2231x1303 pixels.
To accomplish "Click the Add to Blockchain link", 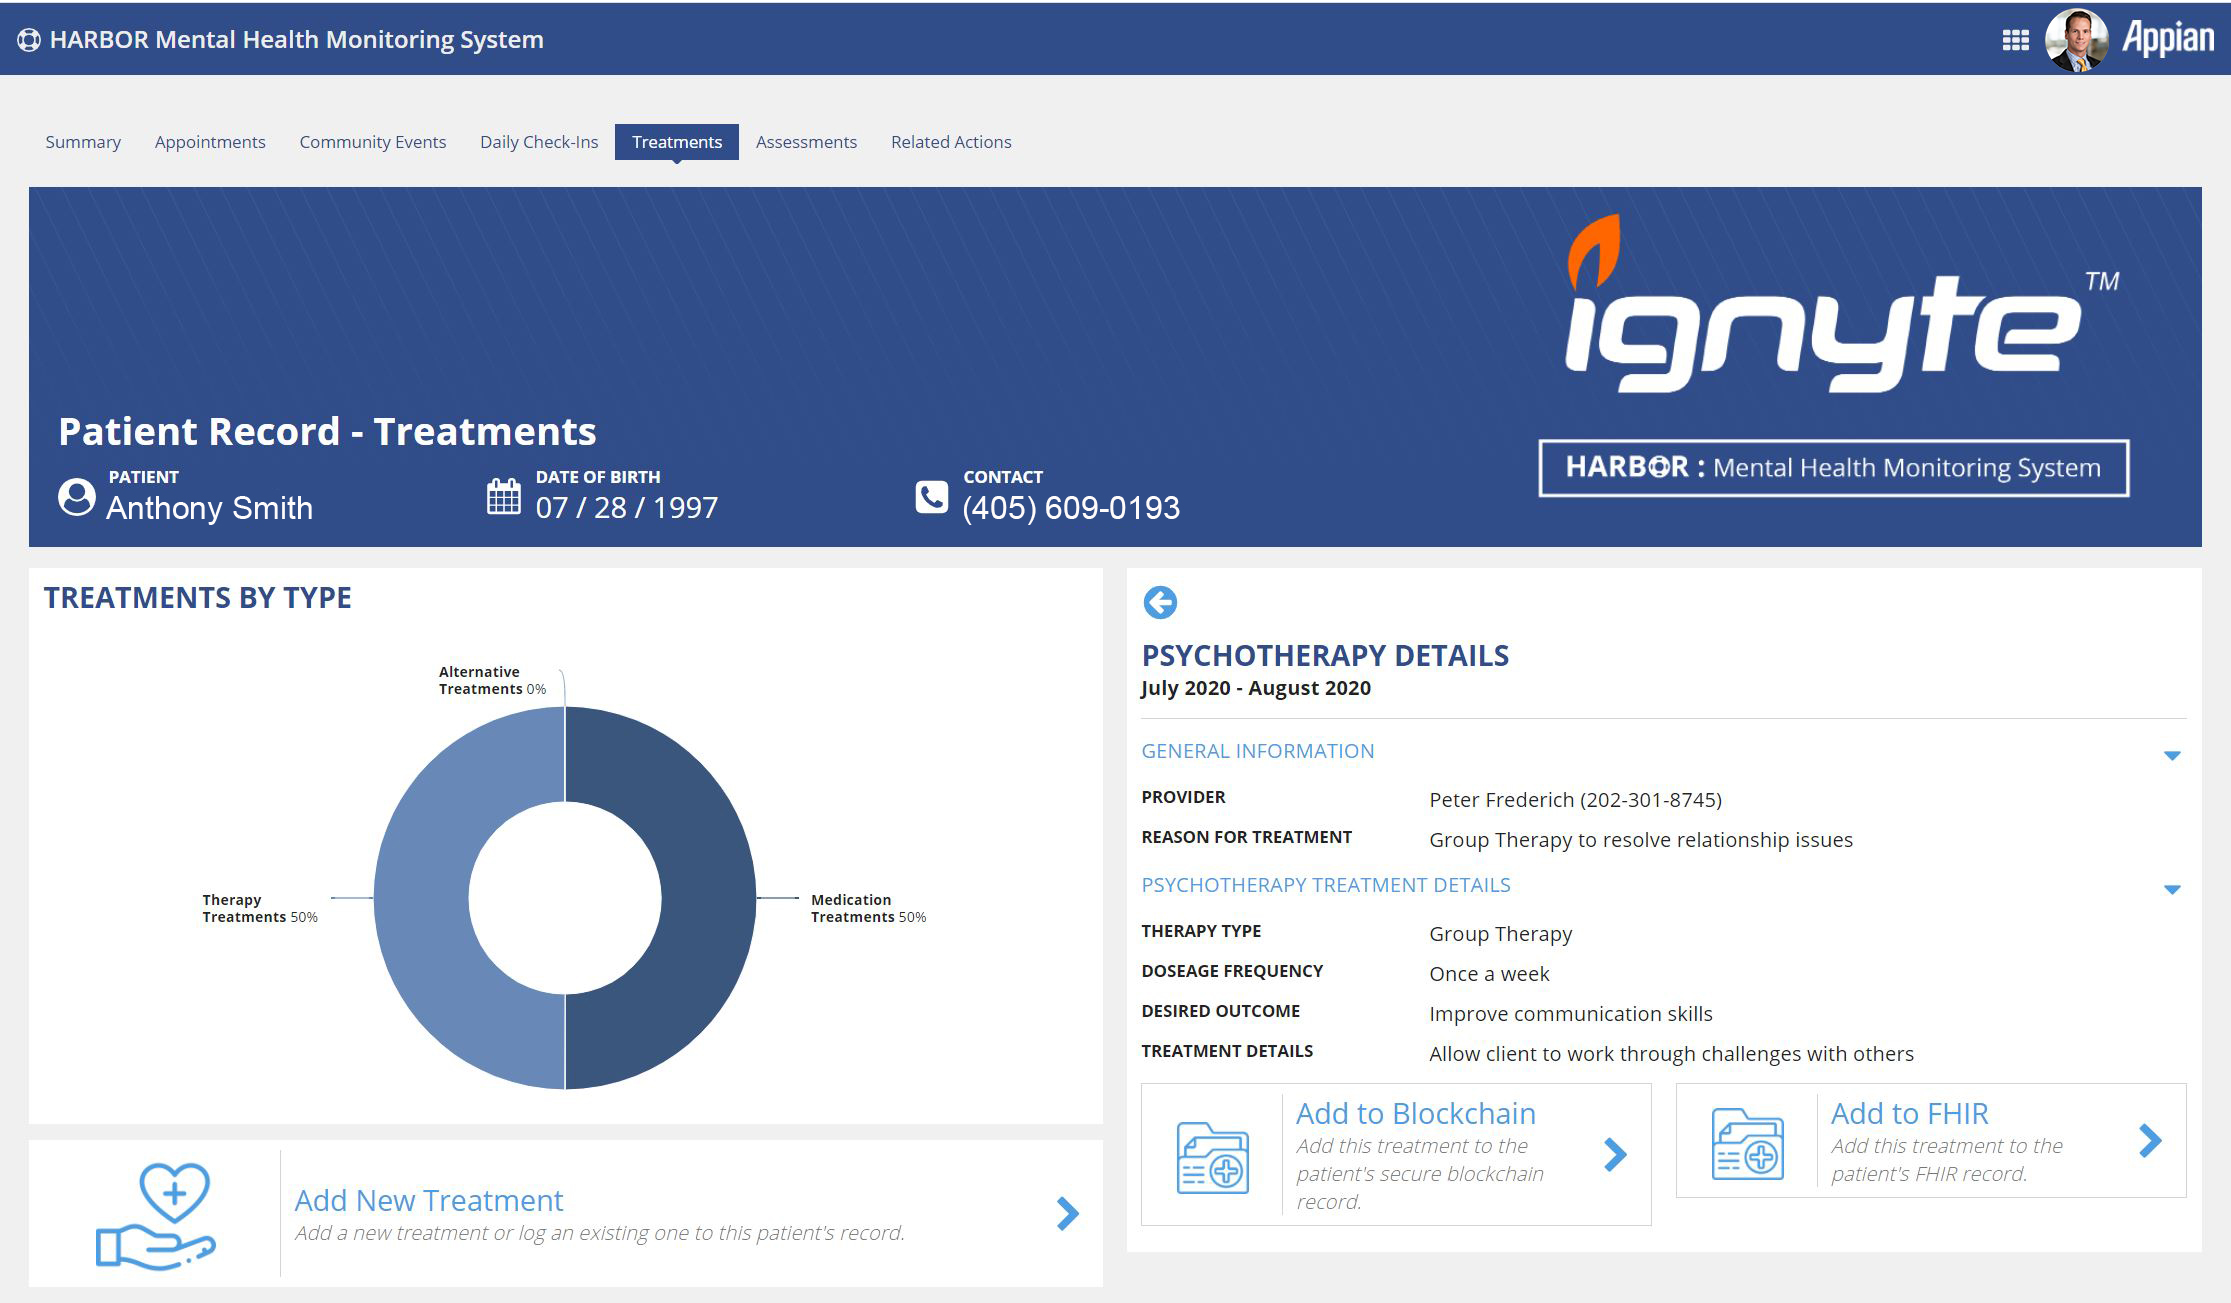I will [1415, 1113].
